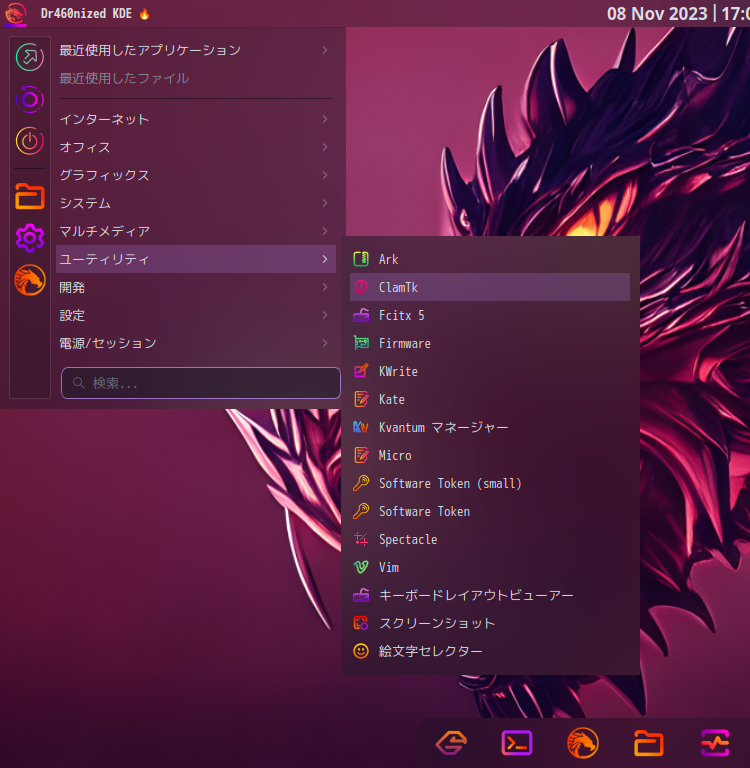Open the folder icon in the dock
750x768 pixels.
[x=649, y=743]
